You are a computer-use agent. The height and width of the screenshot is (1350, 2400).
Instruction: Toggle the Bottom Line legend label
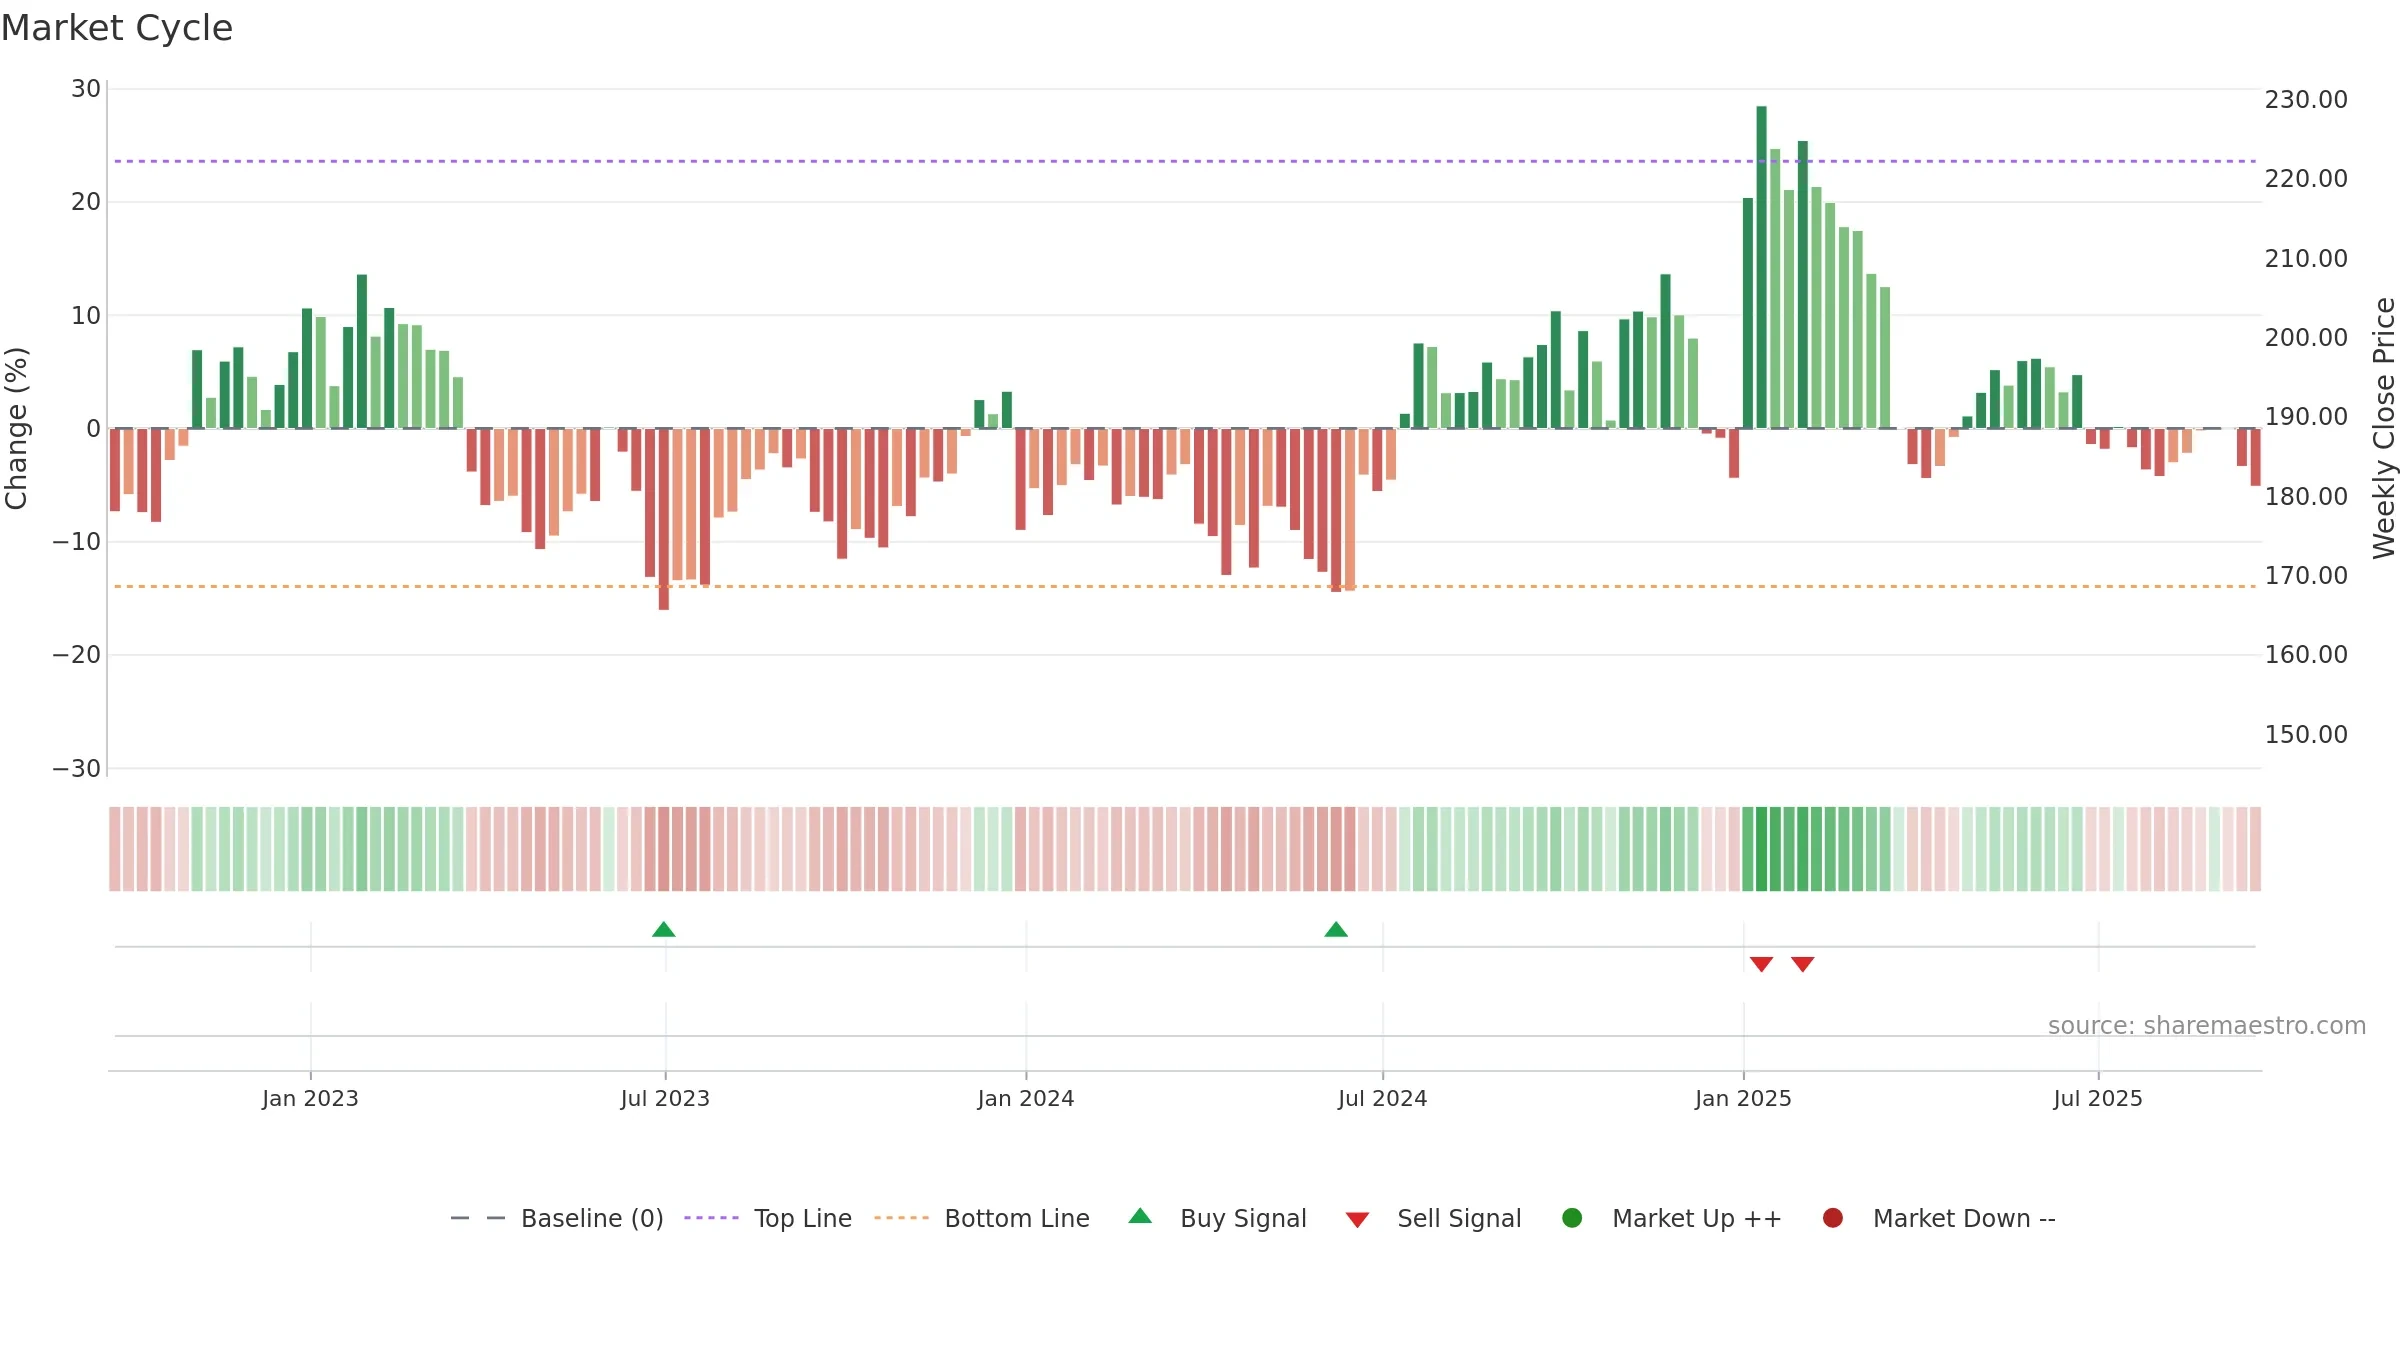pos(1017,1218)
